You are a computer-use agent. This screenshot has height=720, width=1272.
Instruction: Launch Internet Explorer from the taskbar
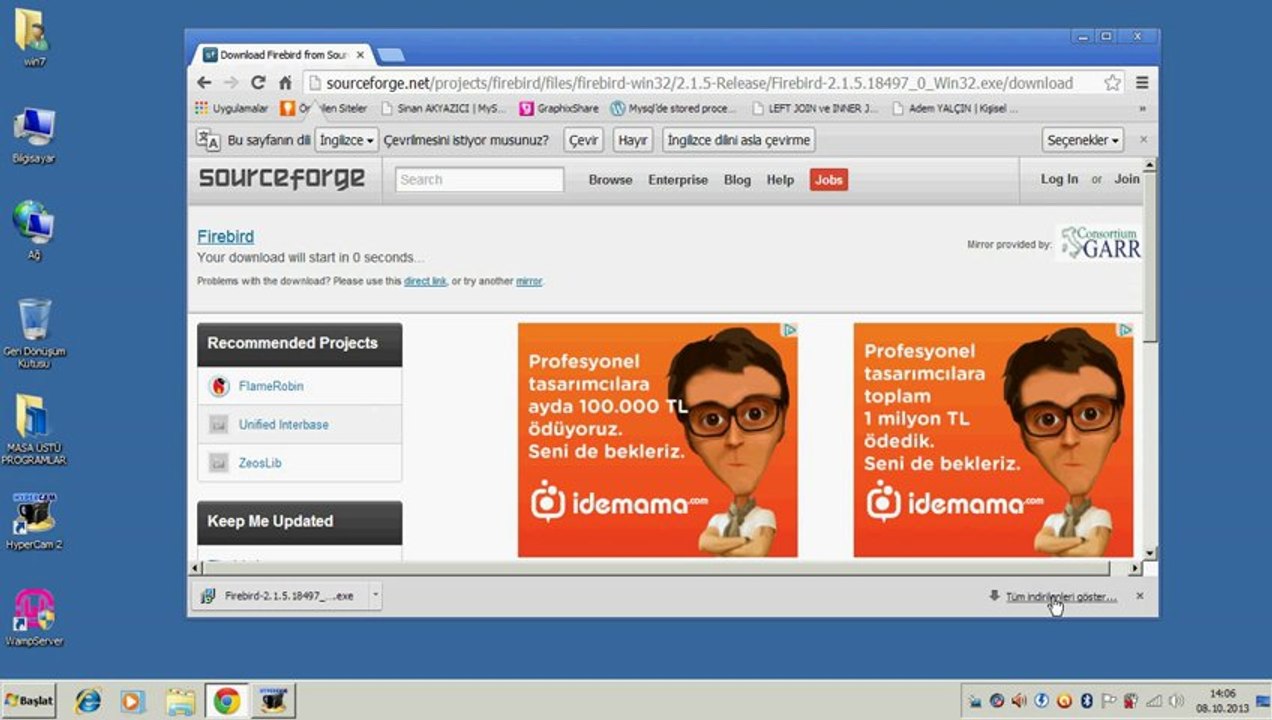point(88,701)
